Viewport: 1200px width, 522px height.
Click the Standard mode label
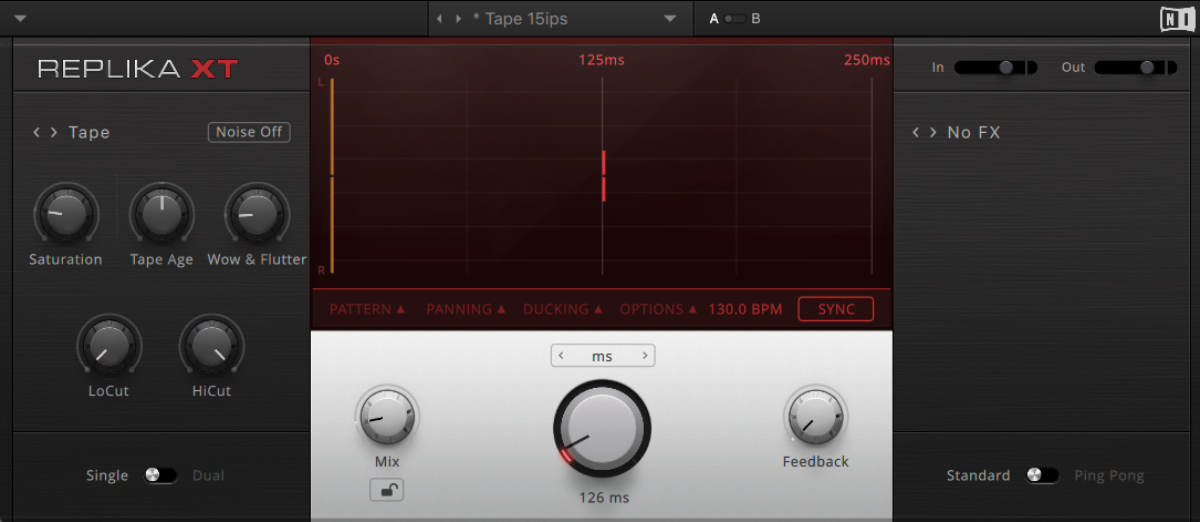[x=978, y=475]
